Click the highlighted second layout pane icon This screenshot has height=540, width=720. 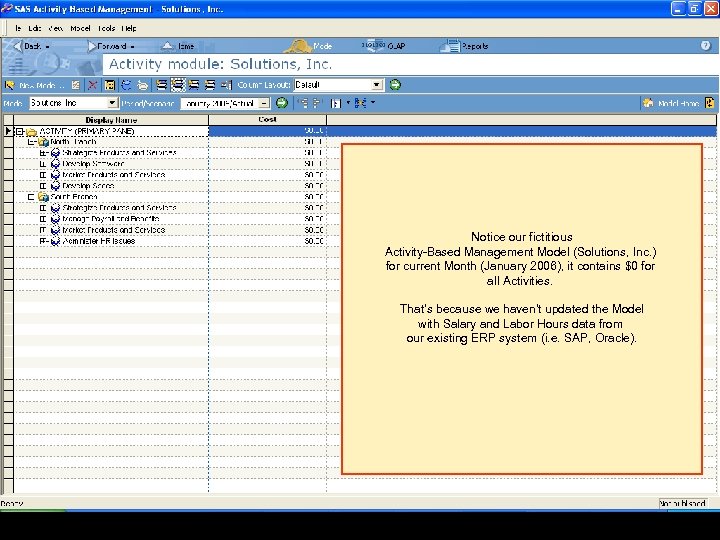[x=178, y=85]
